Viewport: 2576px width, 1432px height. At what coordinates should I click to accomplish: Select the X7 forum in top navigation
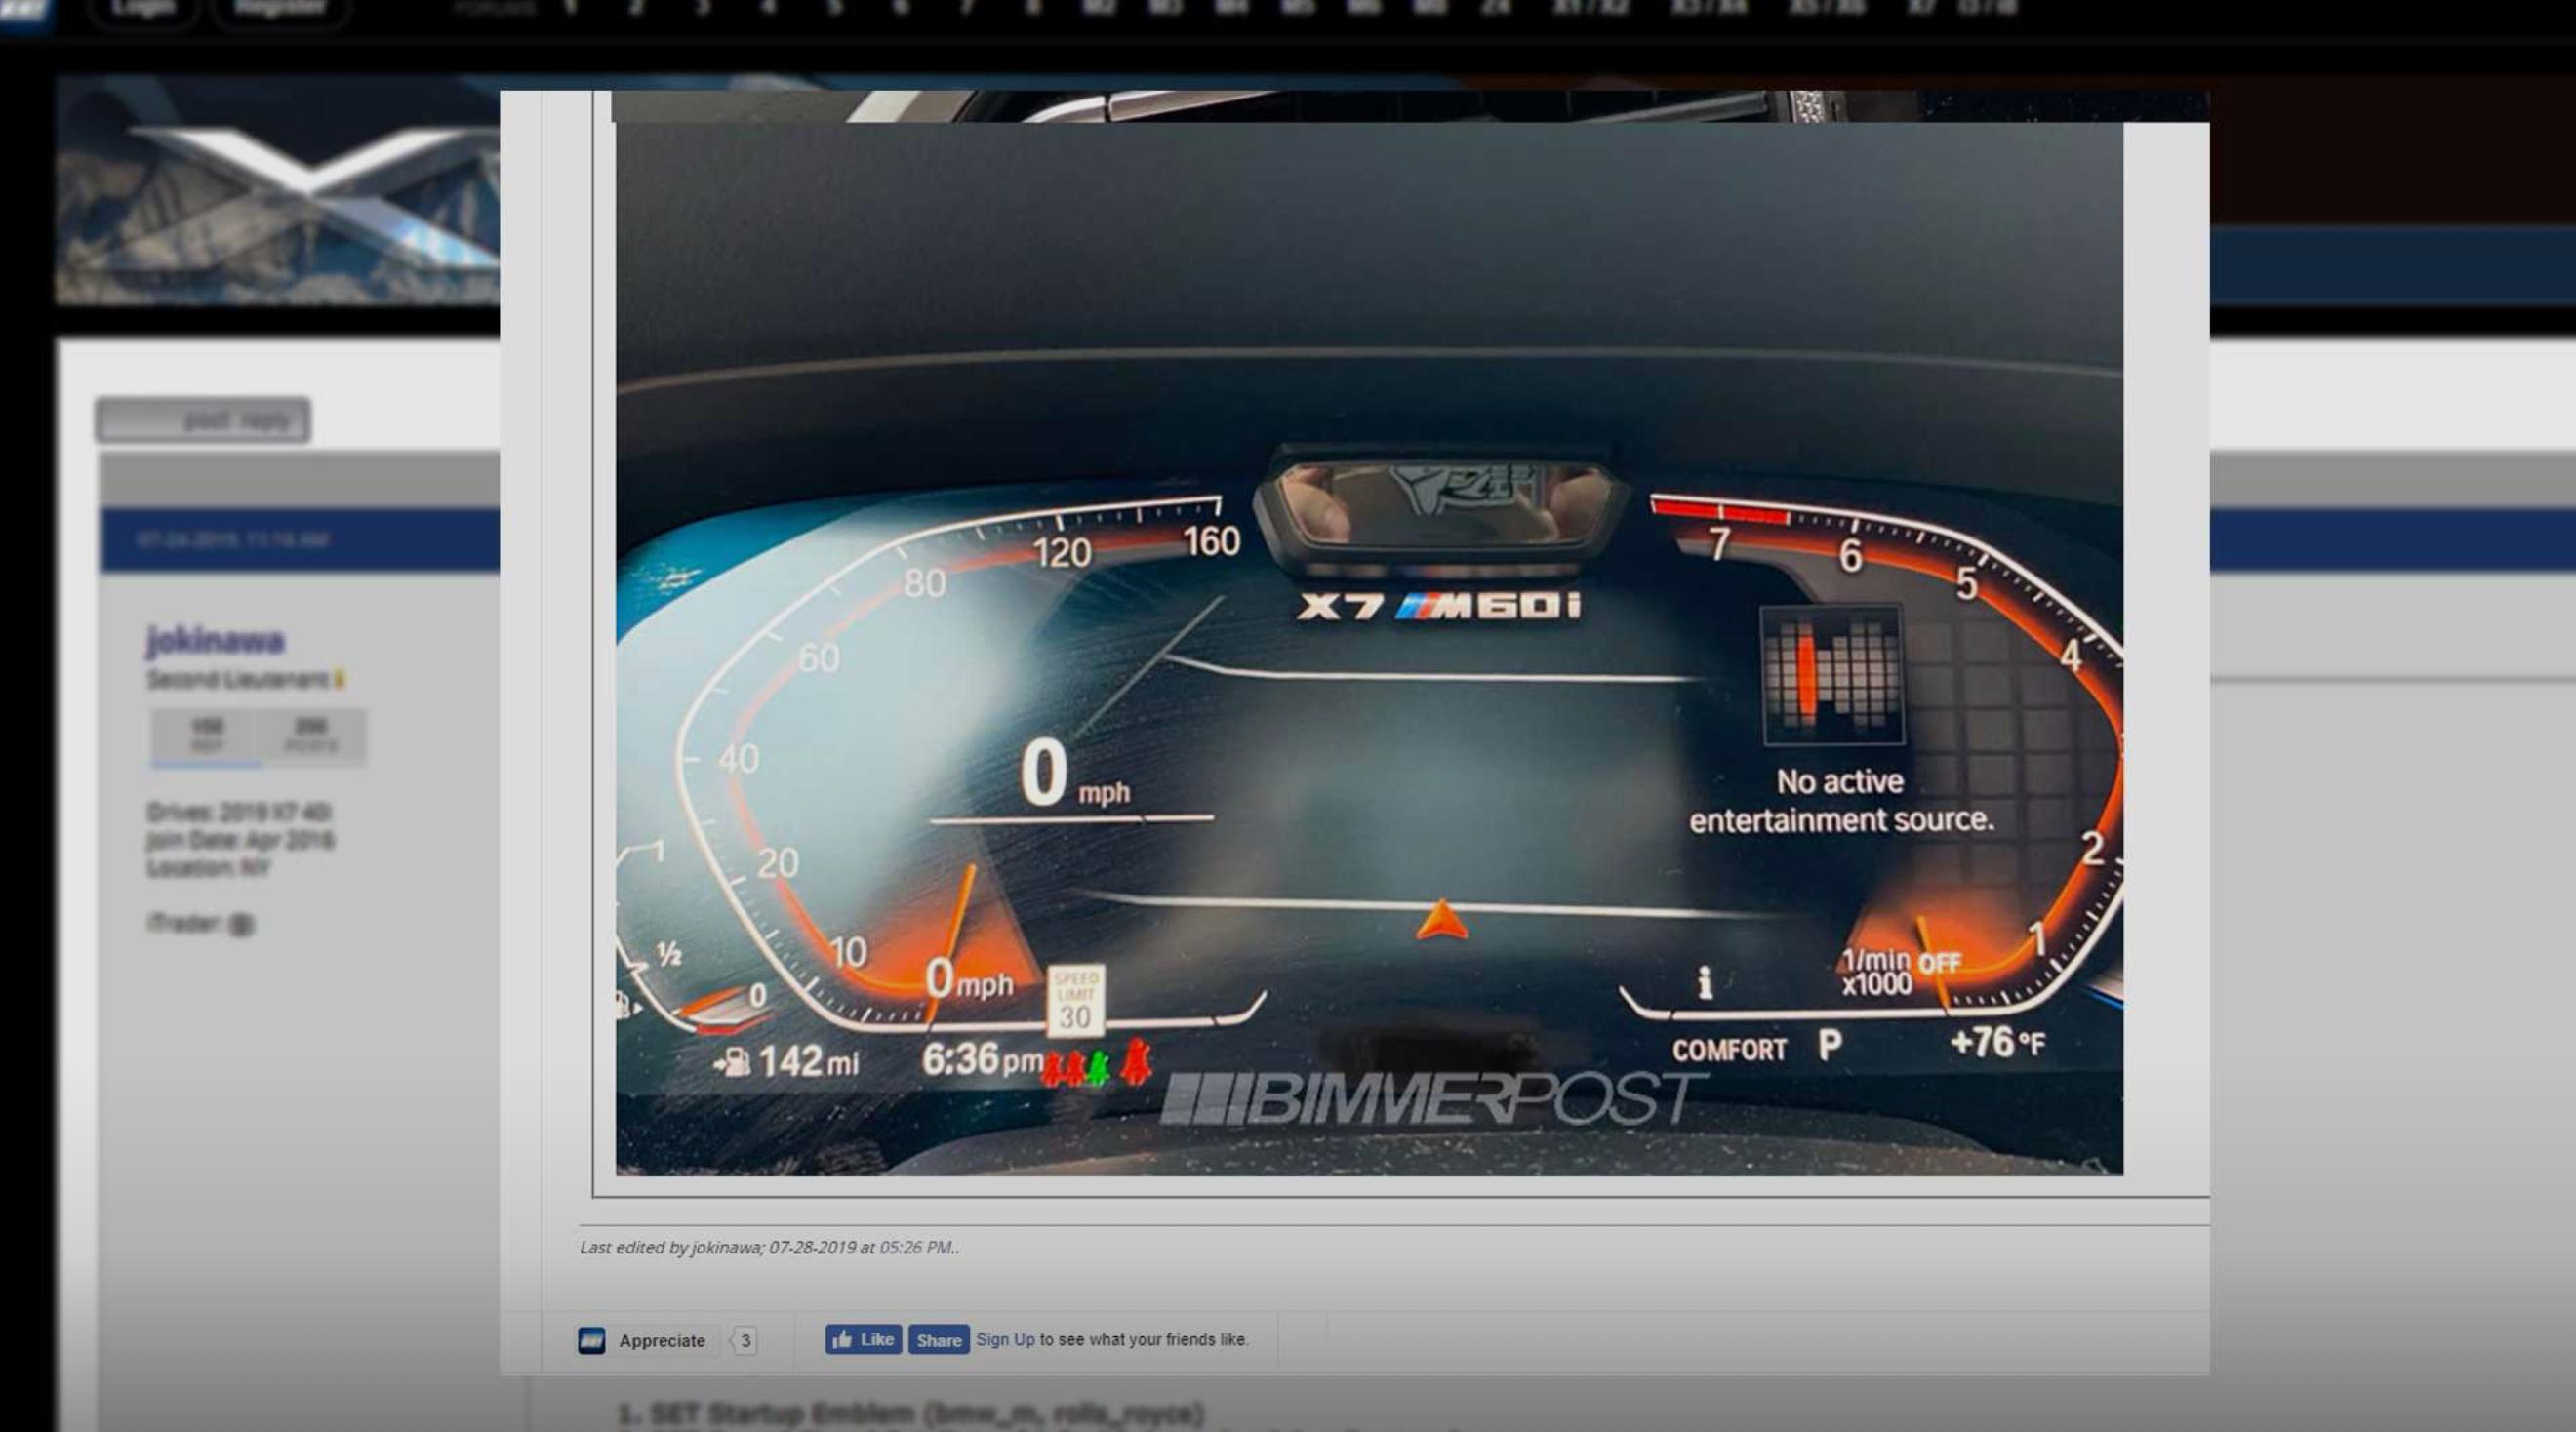(1921, 8)
